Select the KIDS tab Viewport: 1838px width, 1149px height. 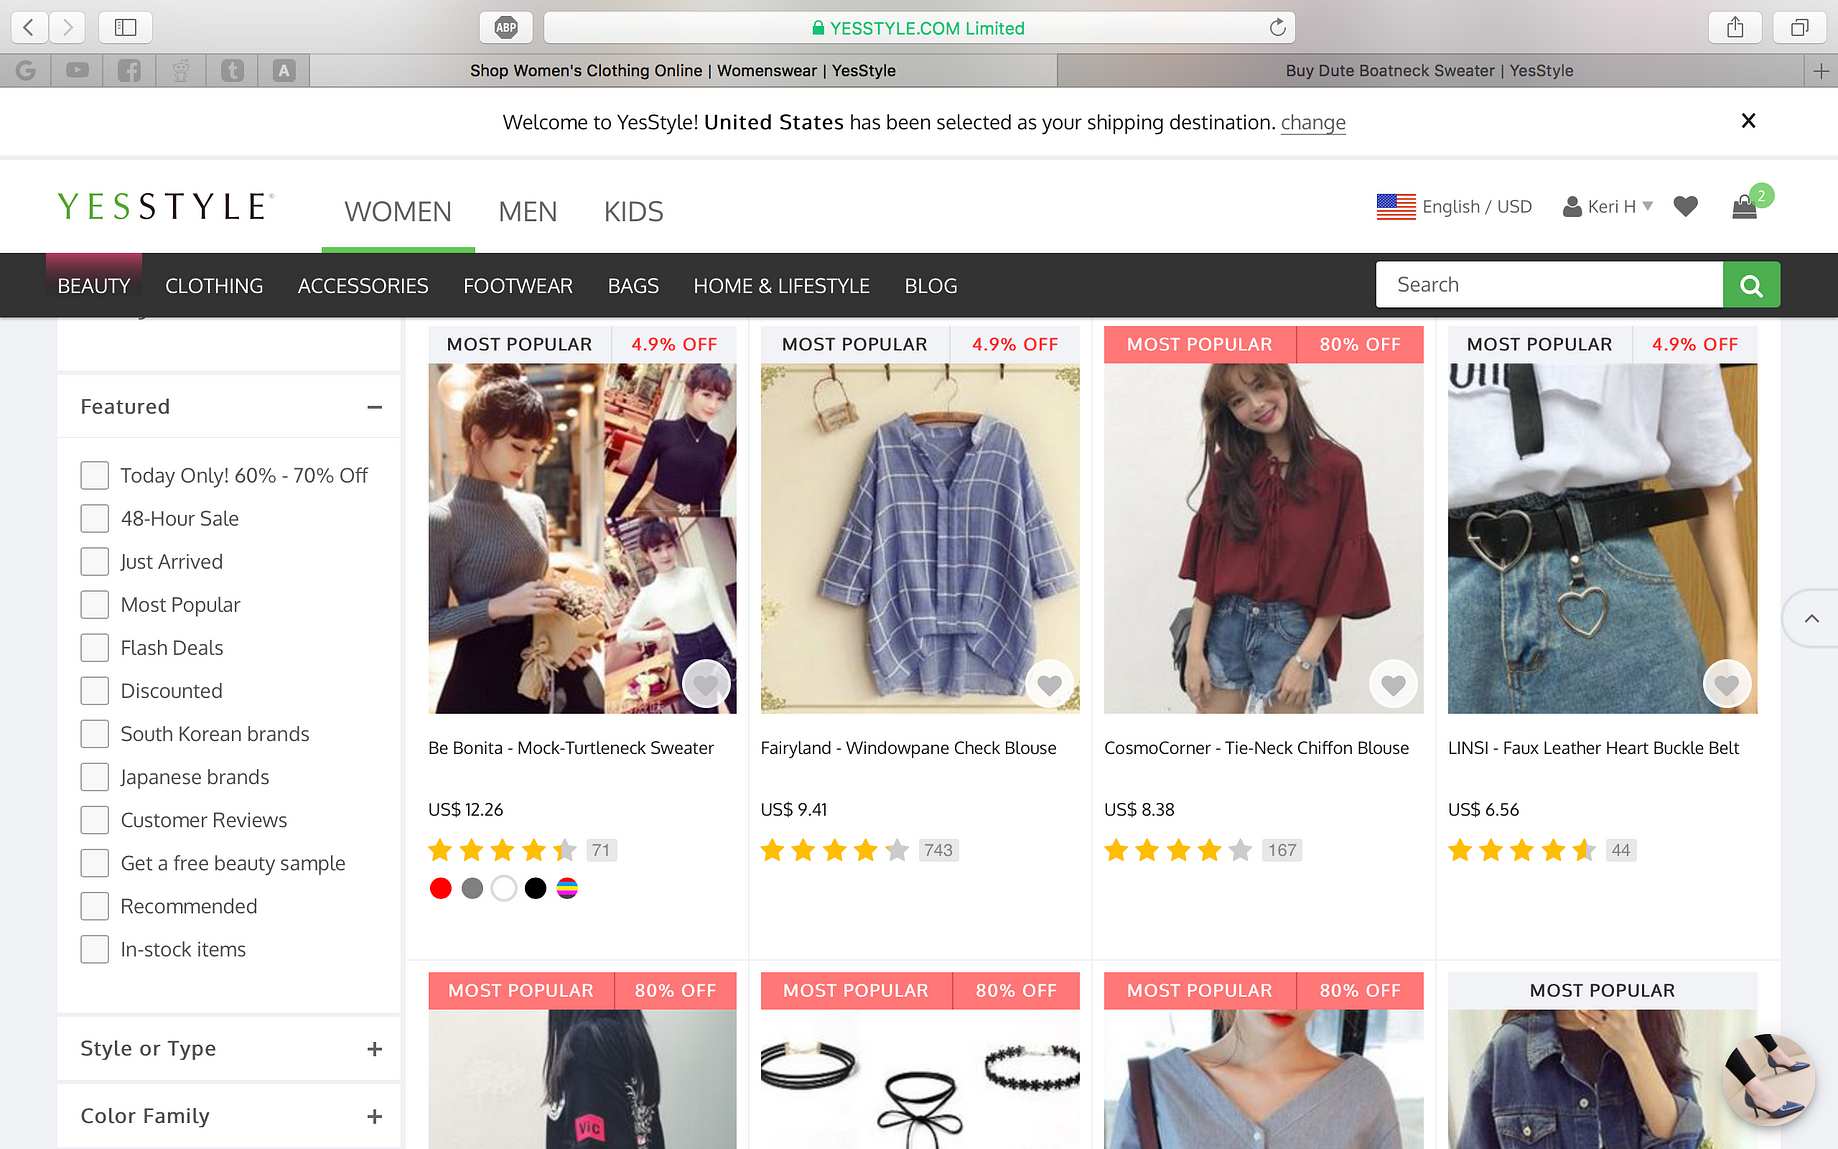[634, 211]
